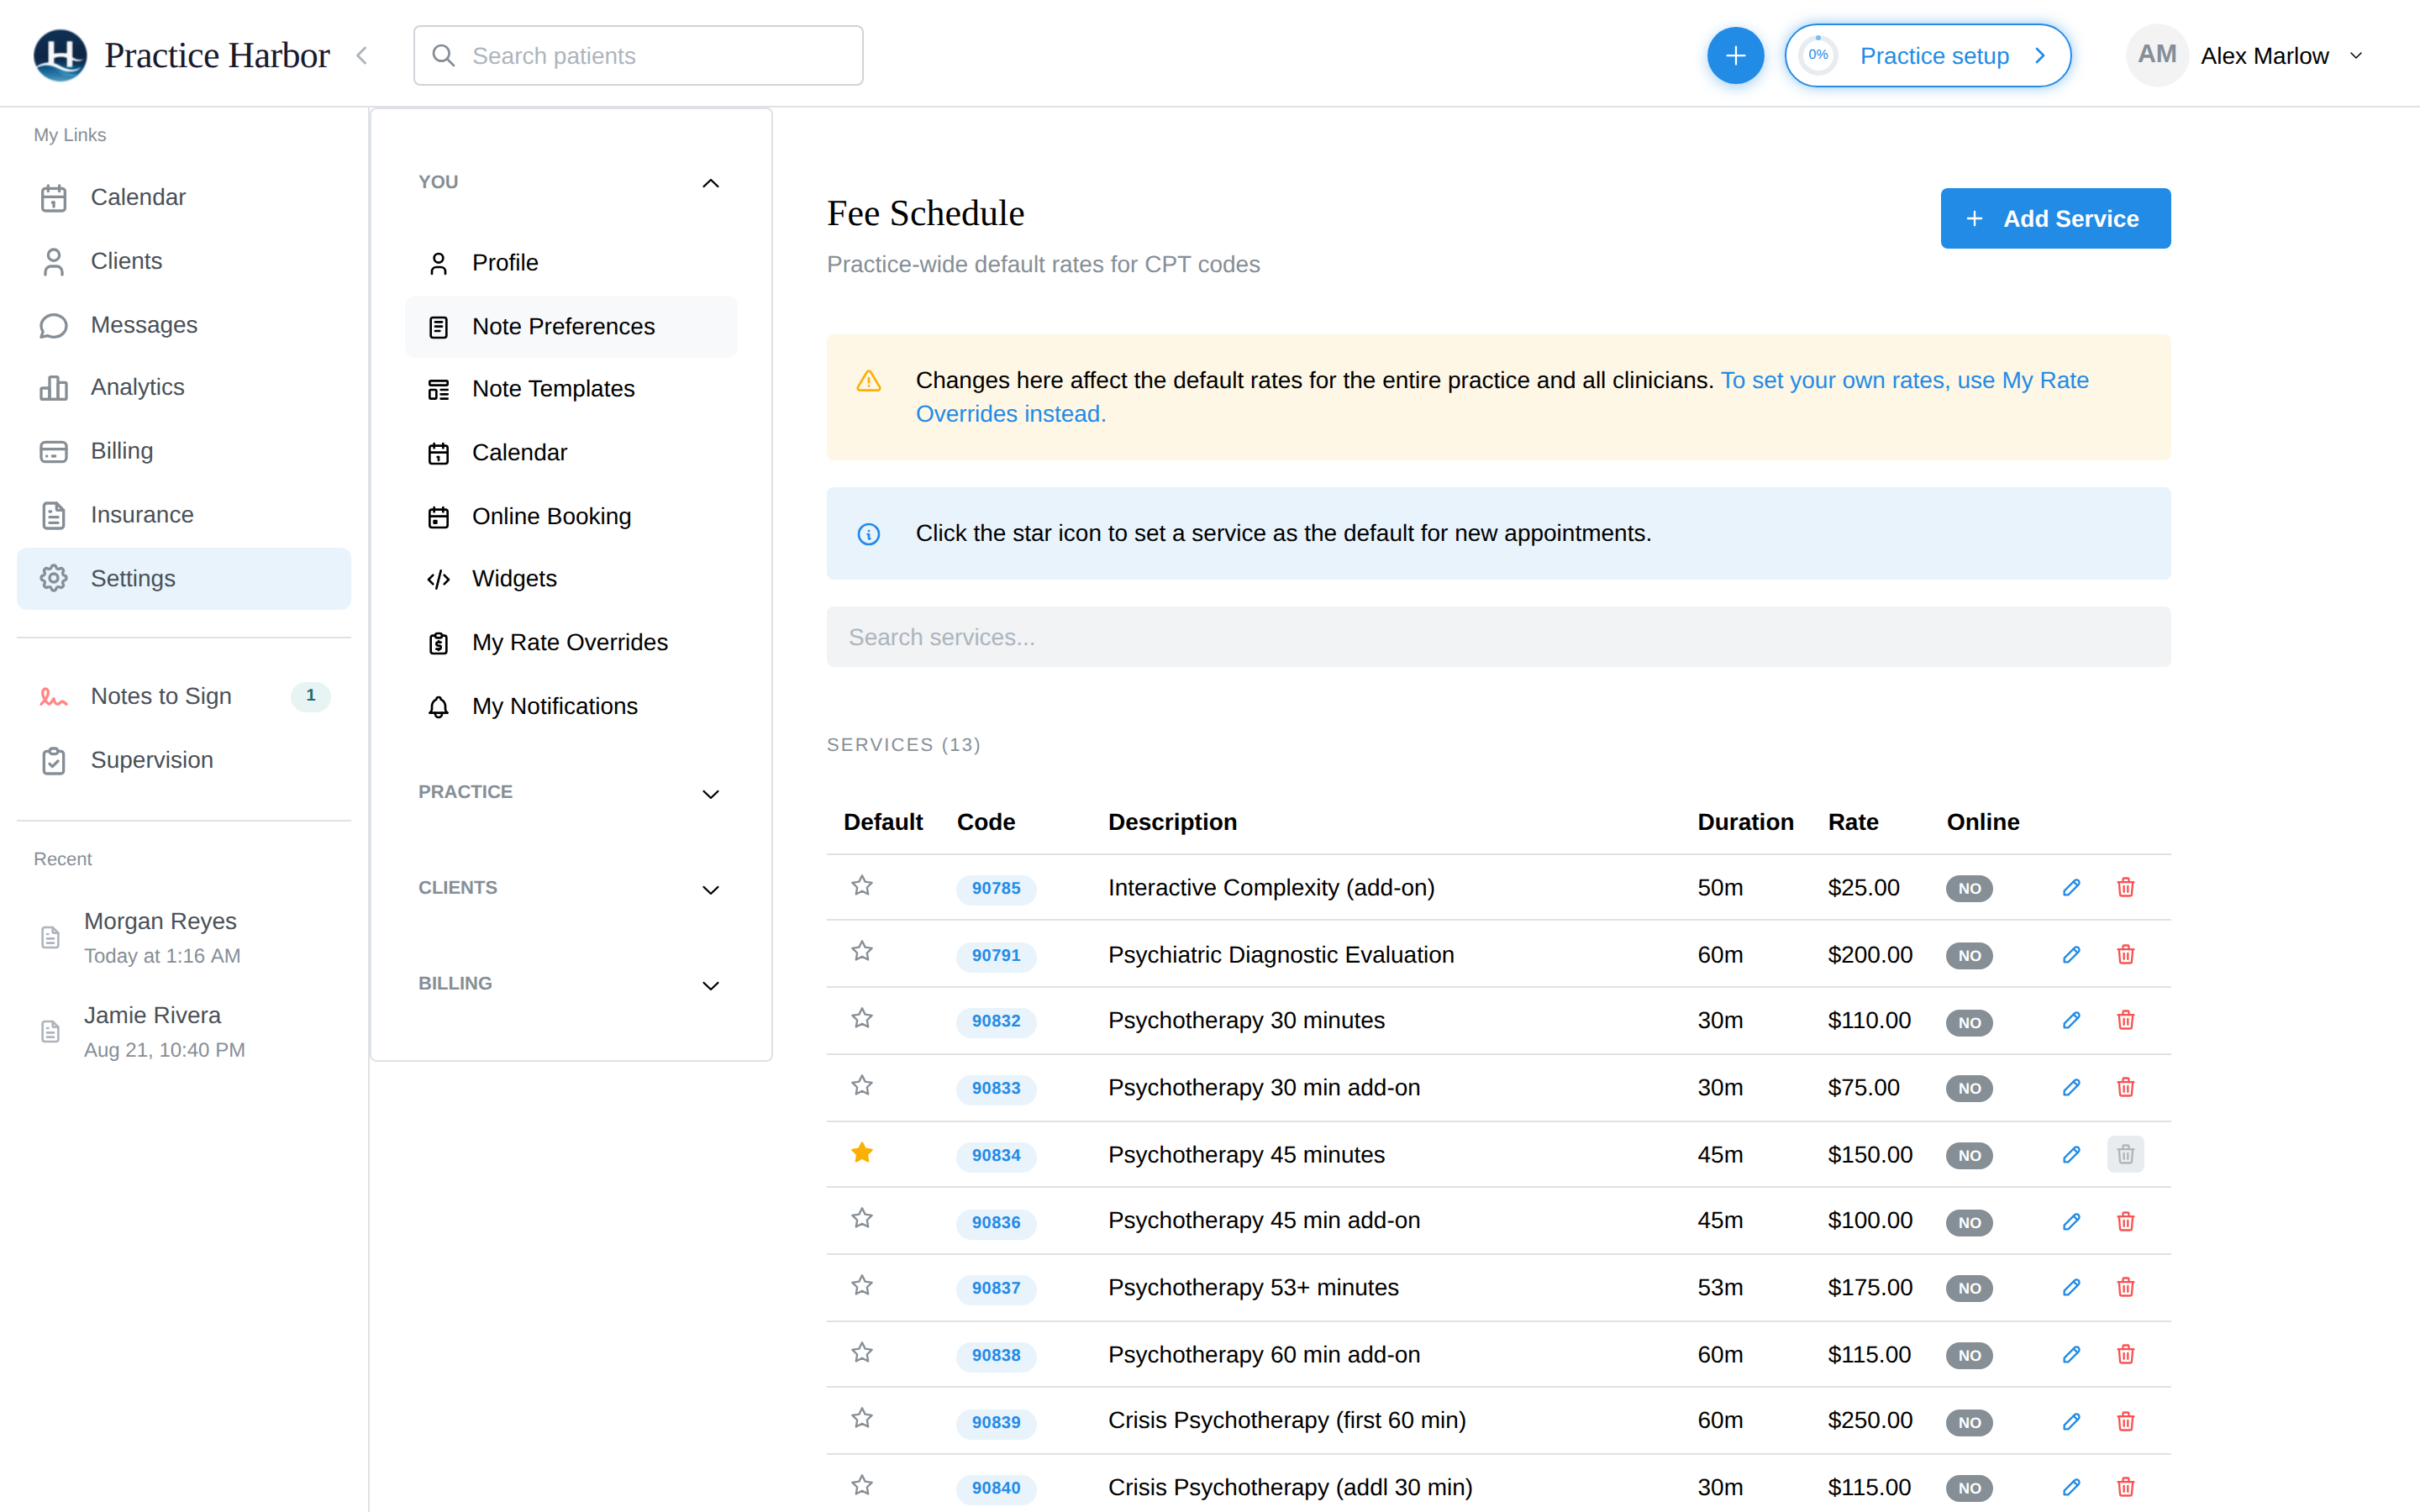This screenshot has height=1512, width=2420.
Task: Open Supervision from the sidebar
Action: click(x=184, y=760)
